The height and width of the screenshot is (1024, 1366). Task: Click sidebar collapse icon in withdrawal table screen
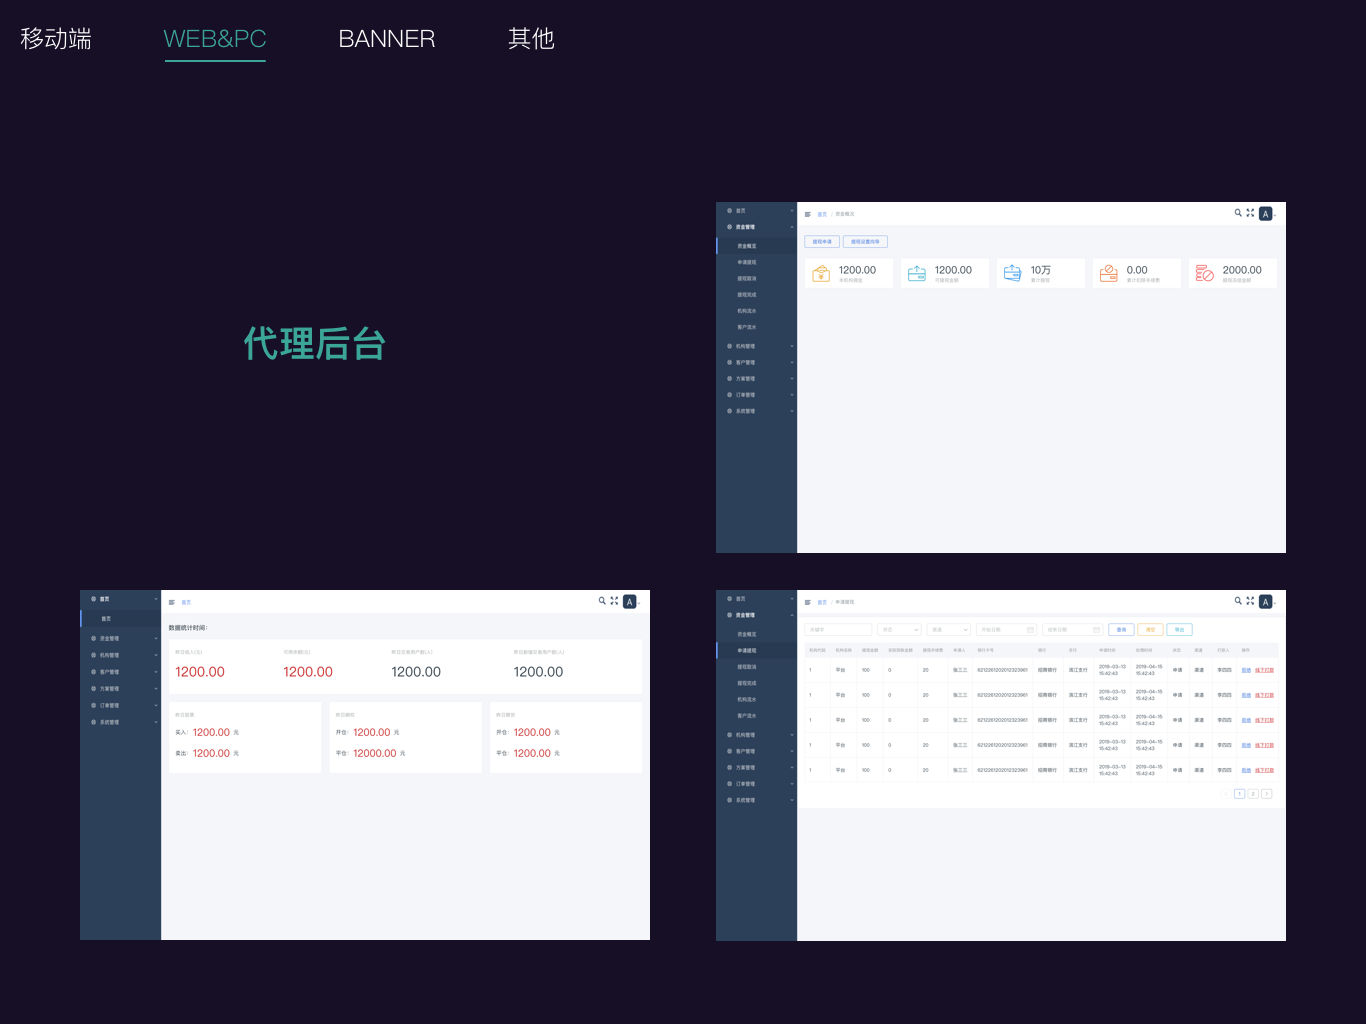808,602
